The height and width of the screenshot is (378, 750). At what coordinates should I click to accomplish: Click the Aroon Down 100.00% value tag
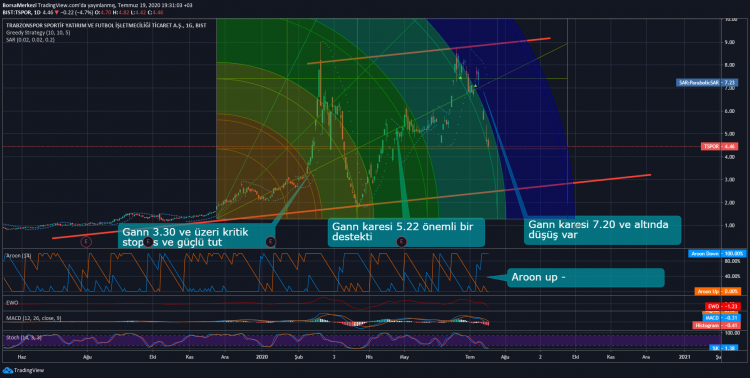click(x=717, y=254)
